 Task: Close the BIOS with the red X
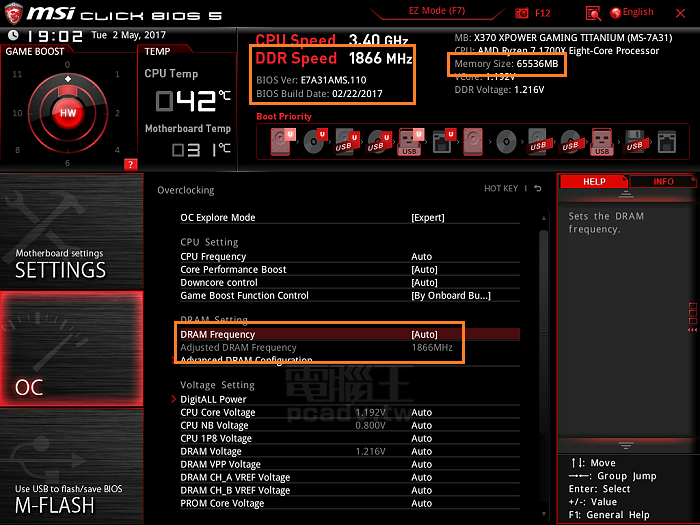click(680, 13)
